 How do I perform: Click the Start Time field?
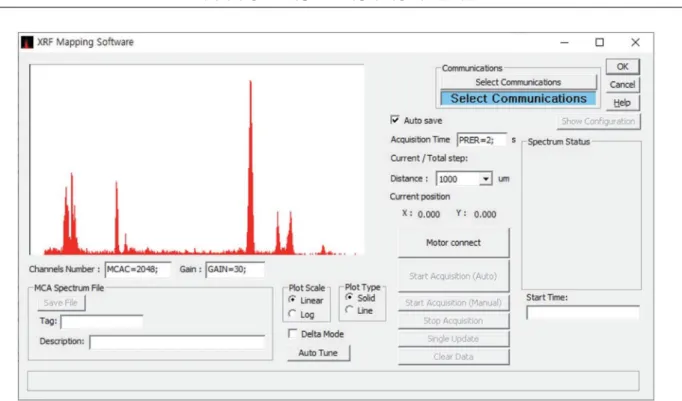click(583, 312)
